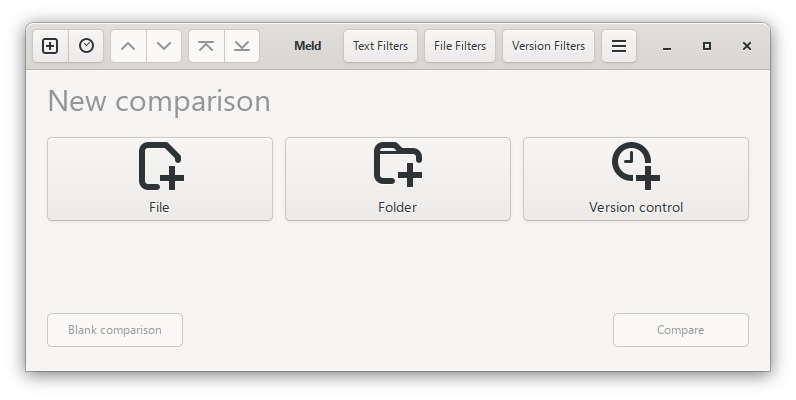Image resolution: width=796 pixels, height=400 pixels.
Task: Go to previous change with up arrow
Action: pyautogui.click(x=128, y=46)
